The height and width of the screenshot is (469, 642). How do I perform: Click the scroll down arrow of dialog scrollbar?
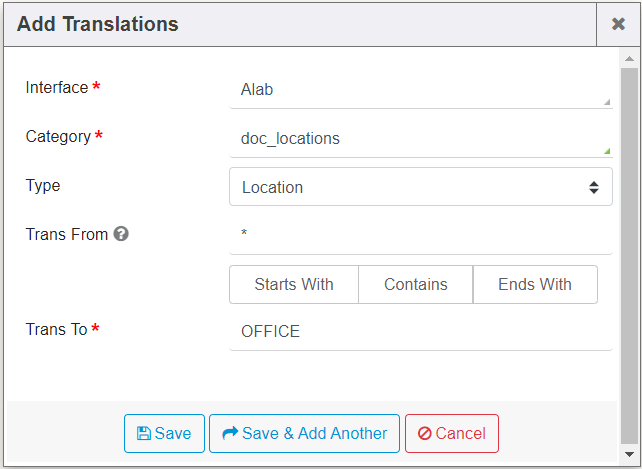pos(630,454)
